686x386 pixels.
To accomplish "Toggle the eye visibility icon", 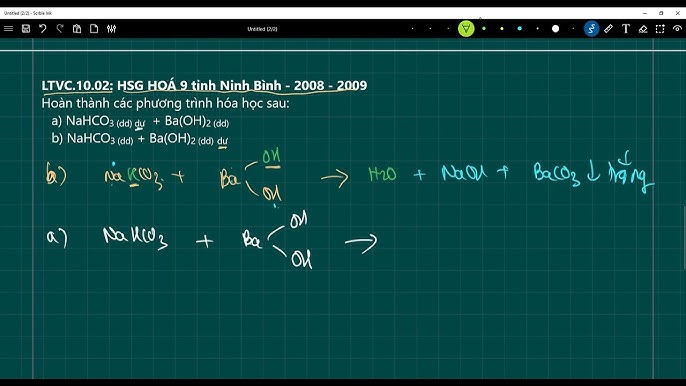I will (677, 29).
